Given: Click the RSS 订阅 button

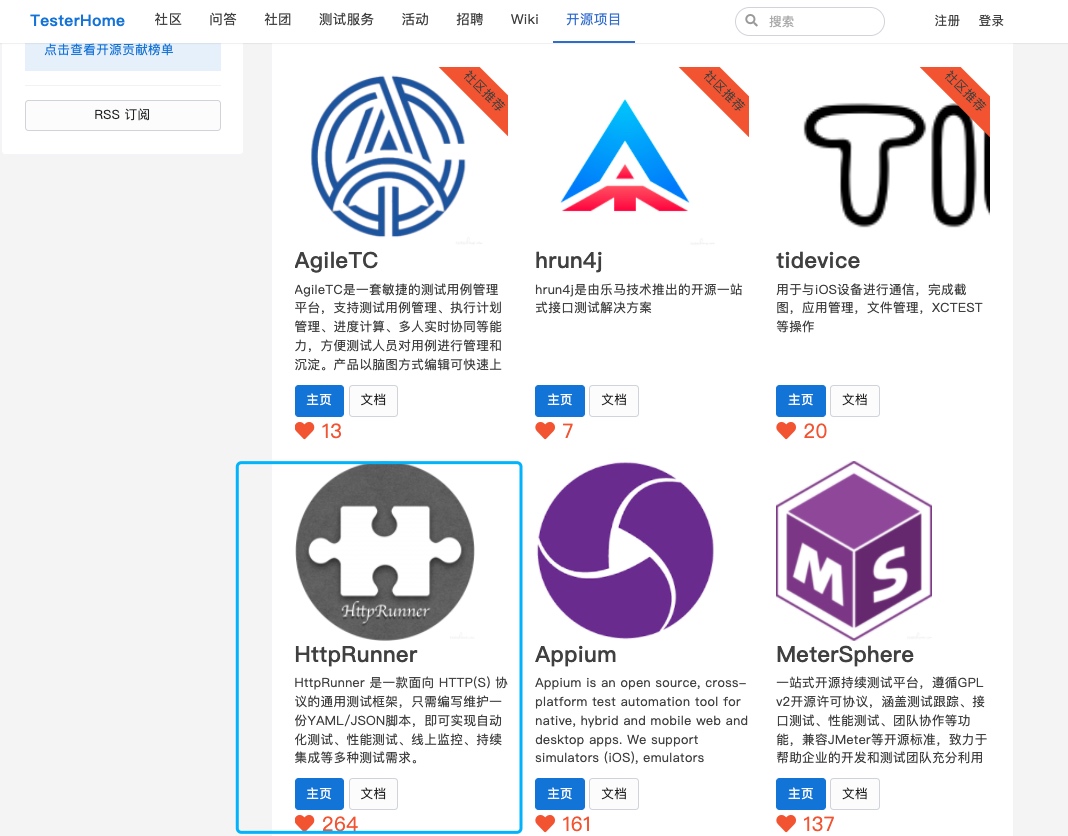Looking at the screenshot, I should click(x=123, y=115).
